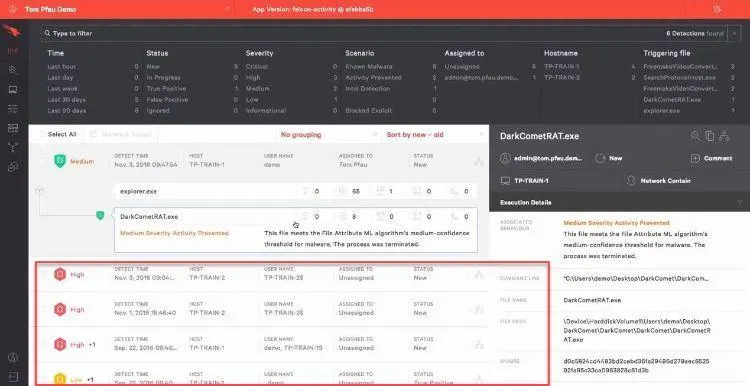The image size is (750, 386).
Task: Open the No grouping dropdown
Action: 329,135
